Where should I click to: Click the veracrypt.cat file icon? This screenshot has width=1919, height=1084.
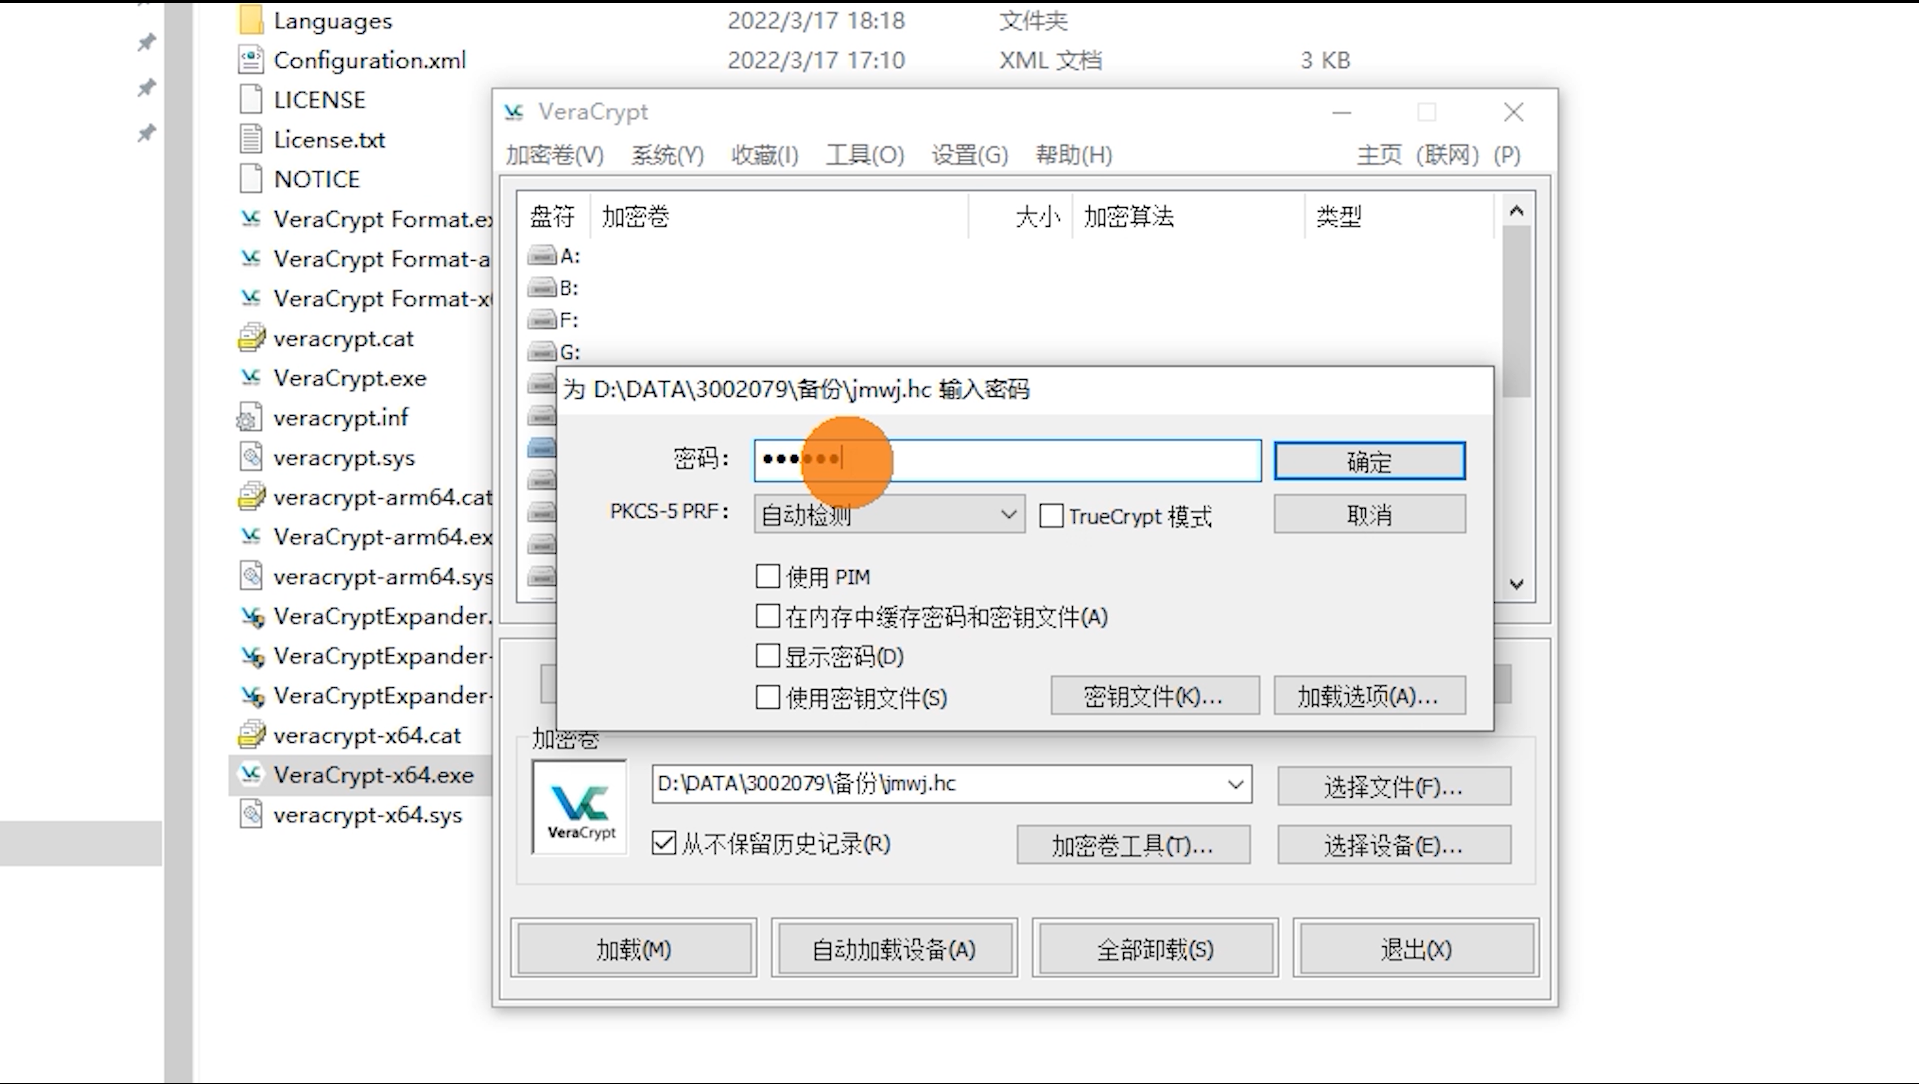[x=251, y=338]
